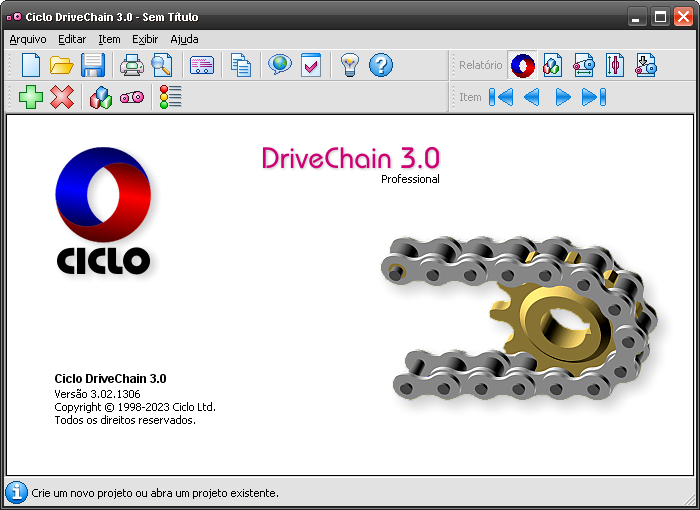This screenshot has width=700, height=510.
Task: Click the window title bar app icon
Action: tap(14, 17)
